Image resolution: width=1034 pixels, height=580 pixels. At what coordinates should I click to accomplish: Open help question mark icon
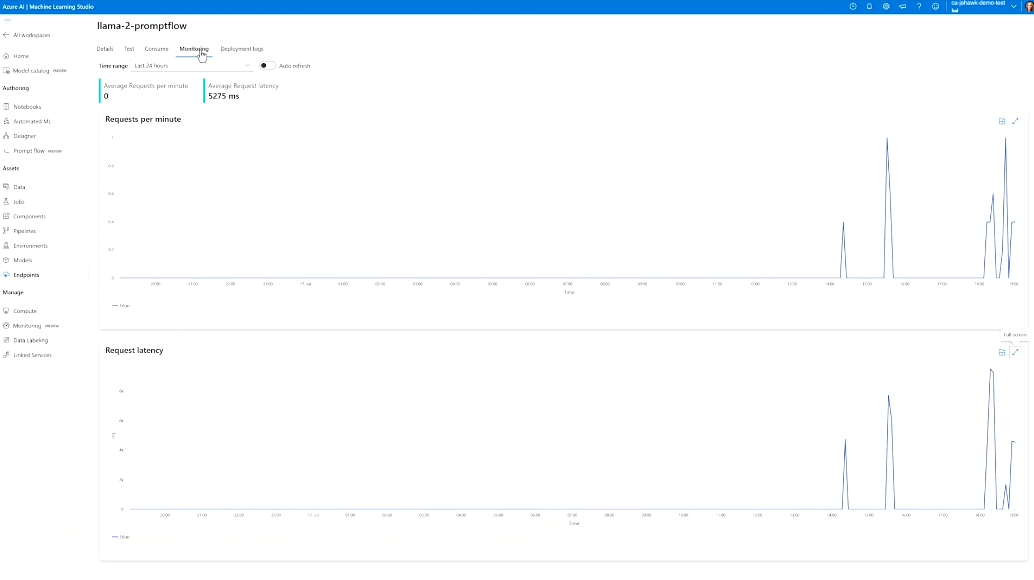point(919,7)
